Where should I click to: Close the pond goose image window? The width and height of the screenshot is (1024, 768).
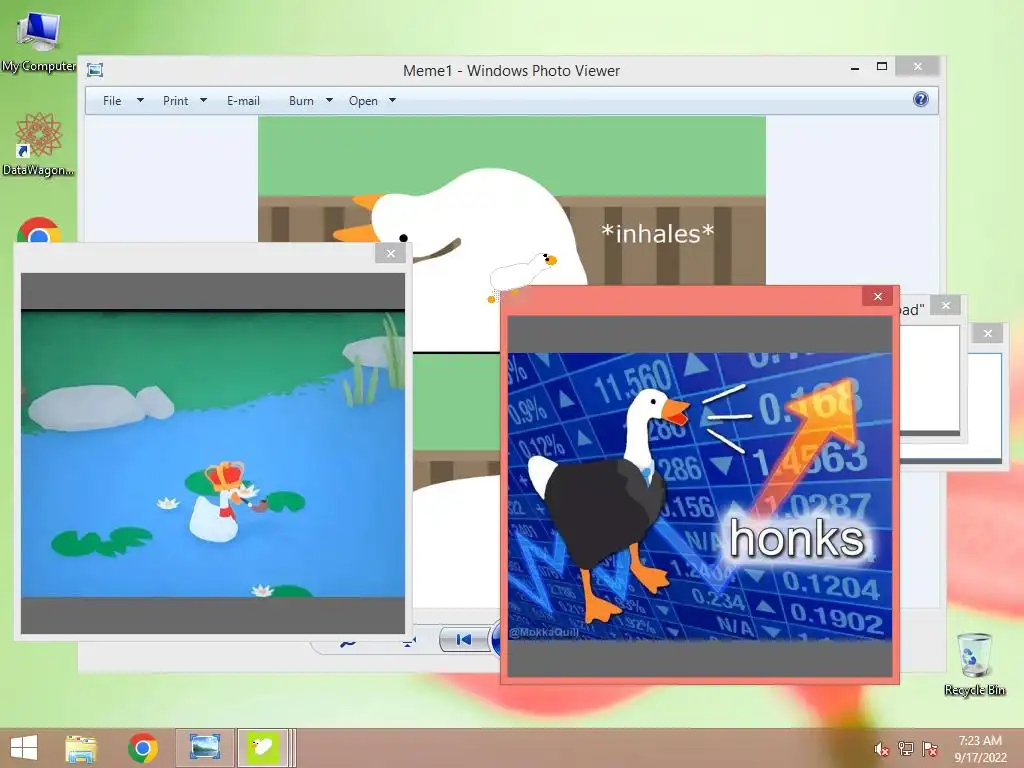tap(391, 253)
